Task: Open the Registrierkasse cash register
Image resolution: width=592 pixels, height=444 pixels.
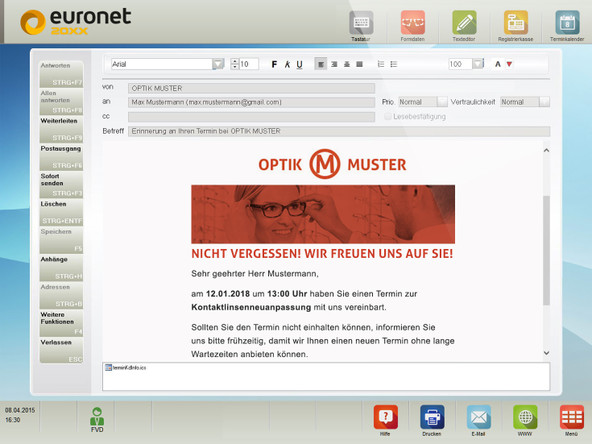Action: [516, 23]
